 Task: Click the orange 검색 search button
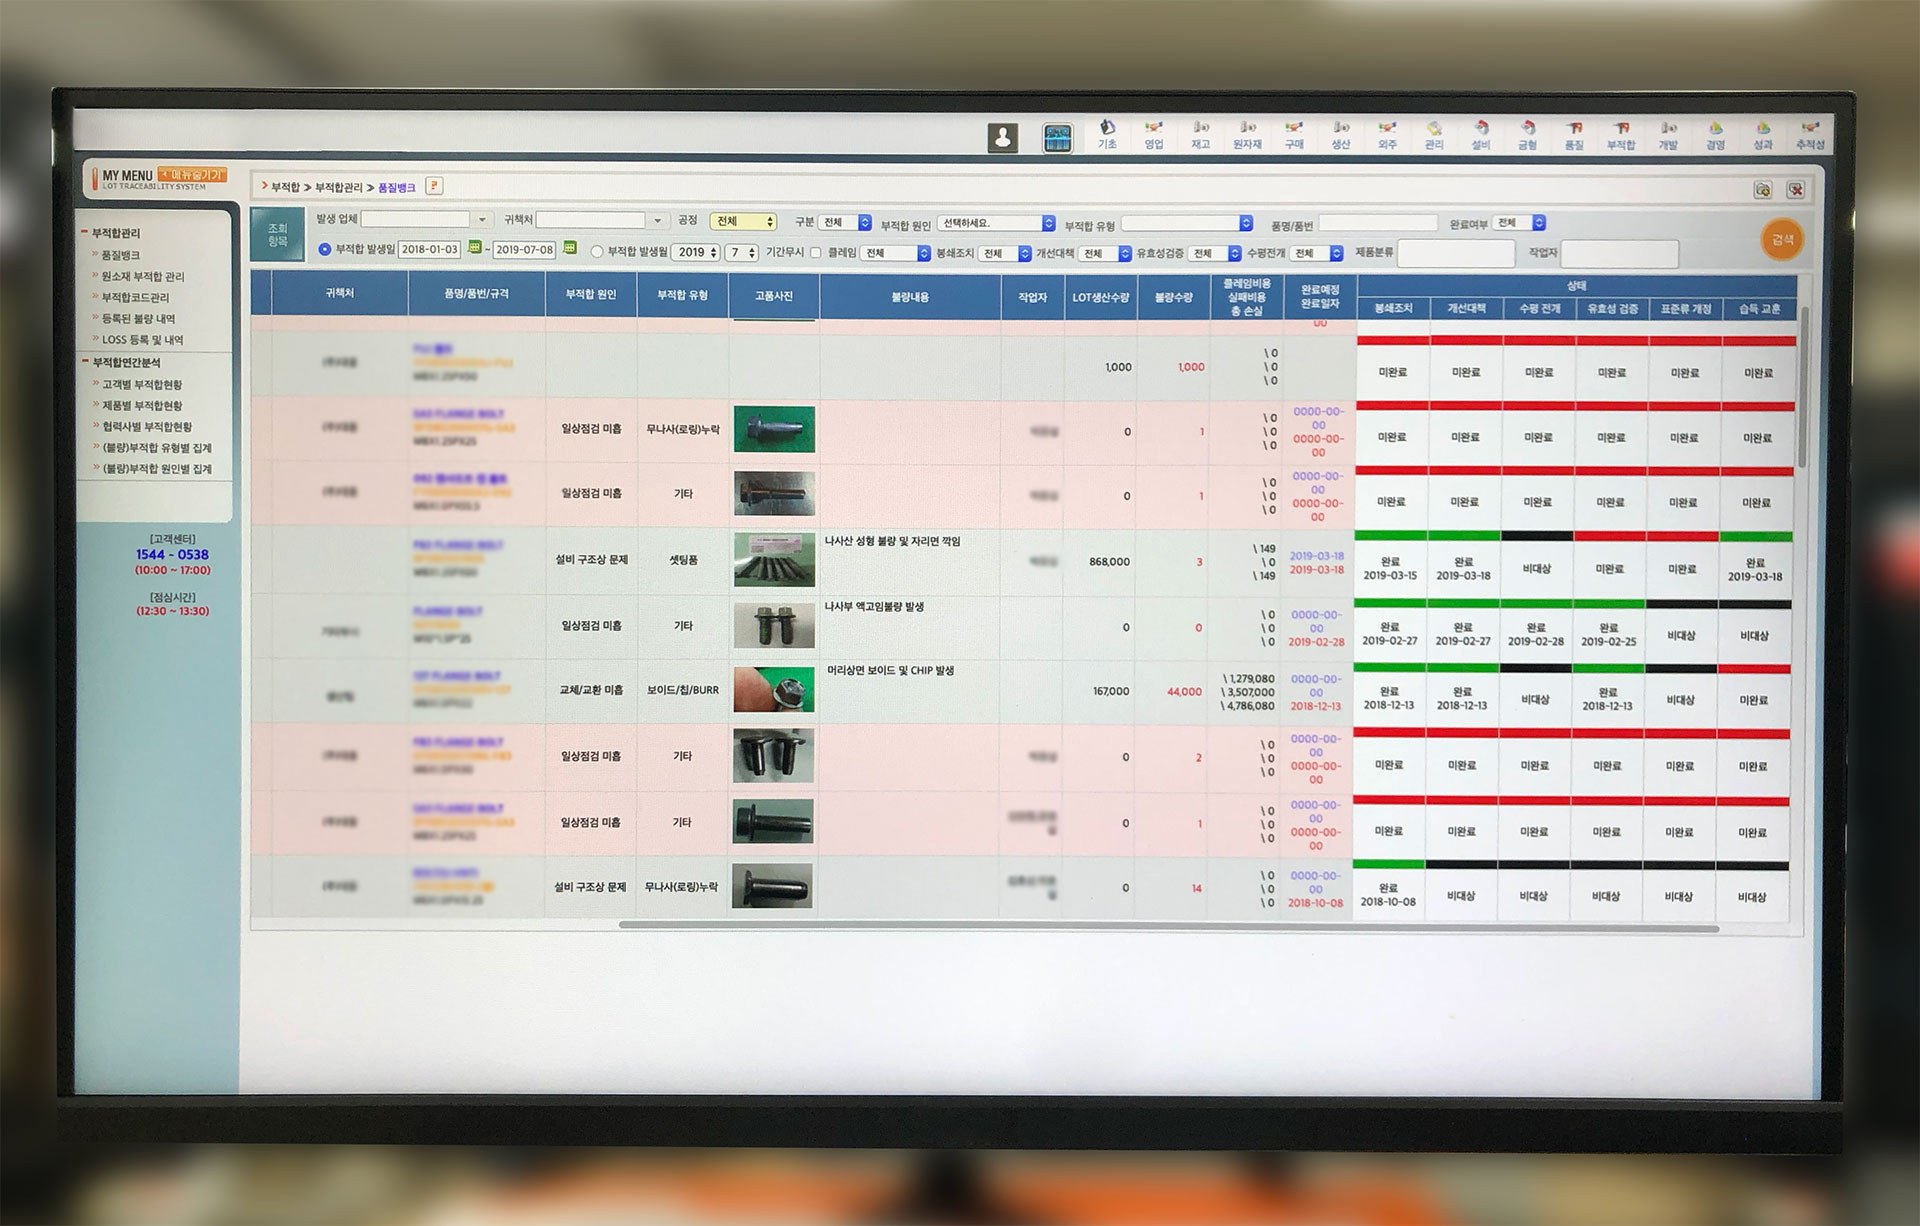click(x=1782, y=240)
